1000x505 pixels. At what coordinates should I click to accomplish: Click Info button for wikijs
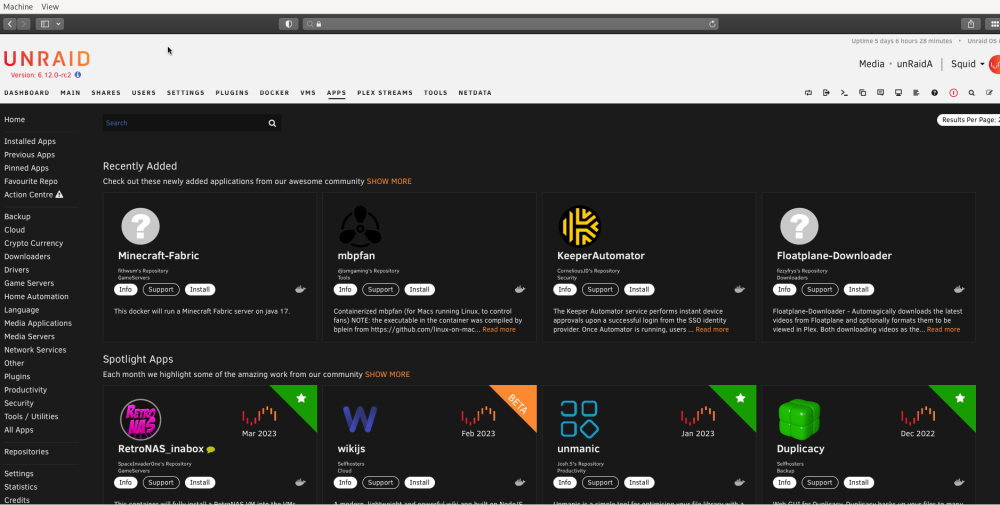pyautogui.click(x=345, y=483)
